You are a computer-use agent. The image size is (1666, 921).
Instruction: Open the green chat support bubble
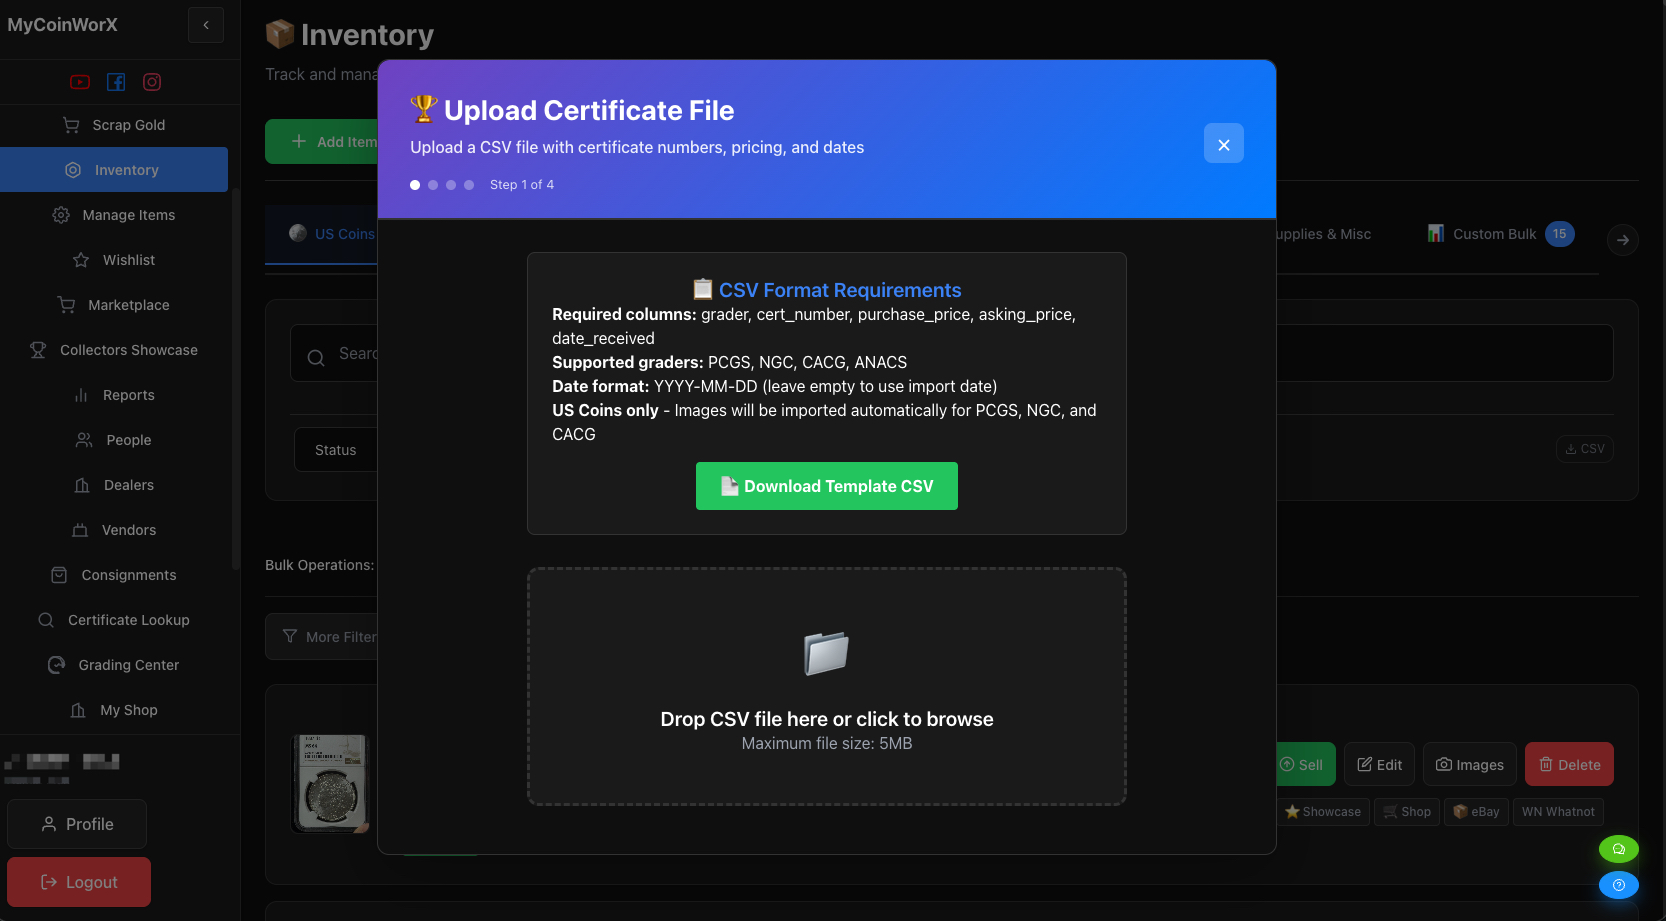[x=1619, y=849]
